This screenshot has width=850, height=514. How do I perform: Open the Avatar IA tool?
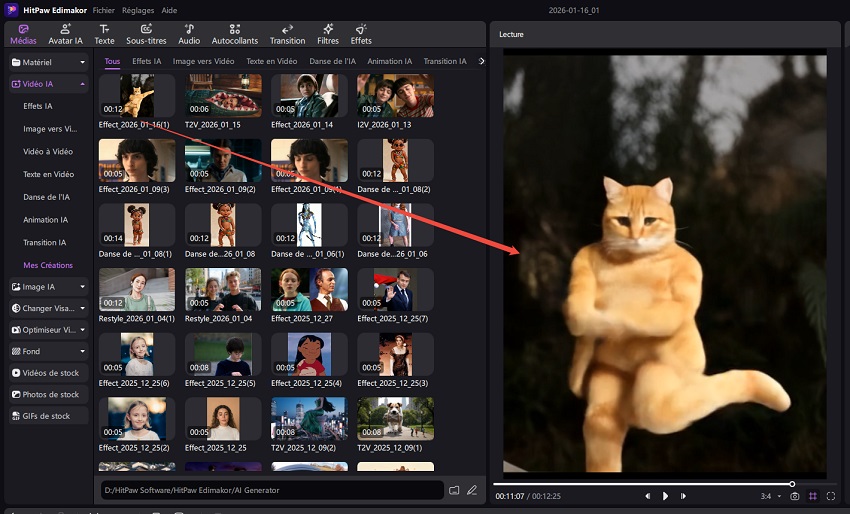[65, 35]
